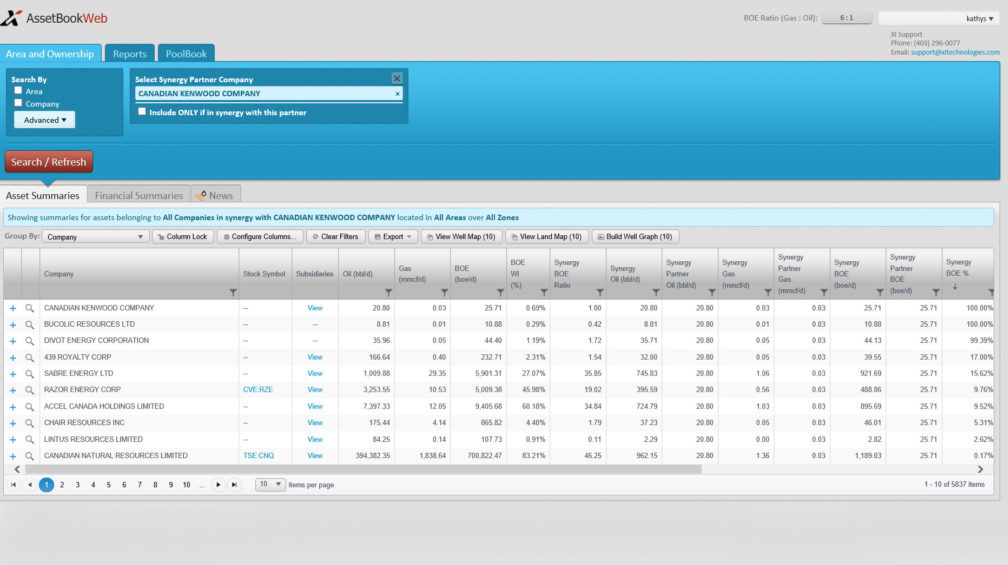This screenshot has height=565, width=1008.
Task: Open View Land Map (10)
Action: 546,237
